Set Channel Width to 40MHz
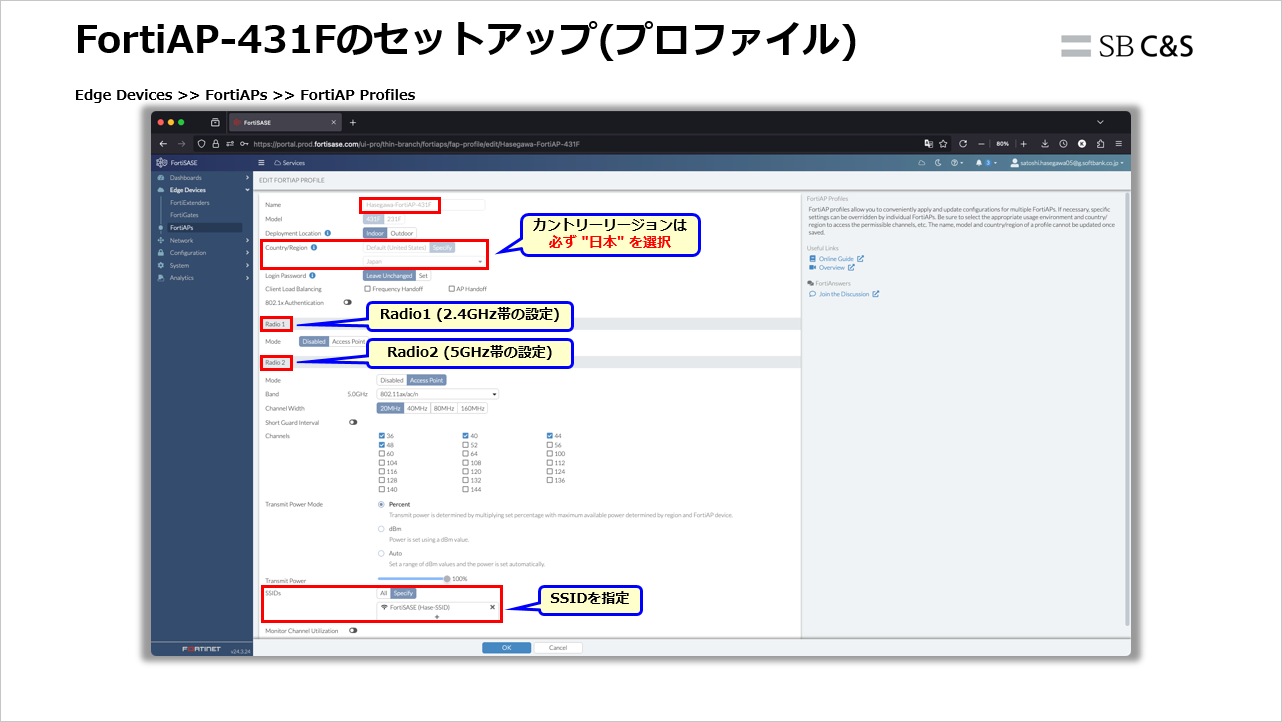 (x=416, y=408)
